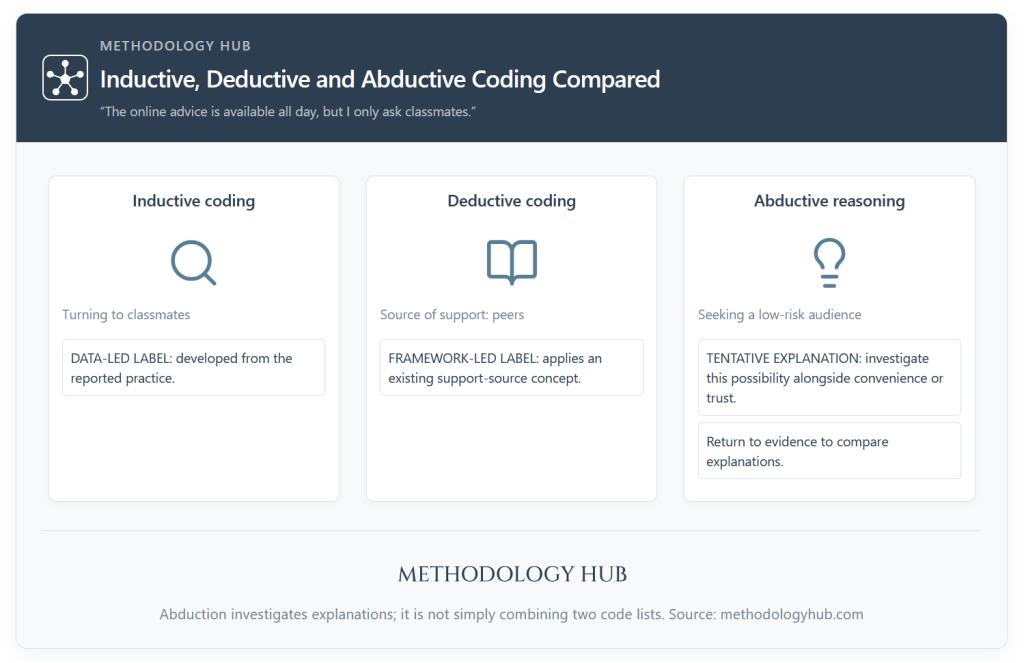Click the network hub logo icon

click(x=65, y=78)
